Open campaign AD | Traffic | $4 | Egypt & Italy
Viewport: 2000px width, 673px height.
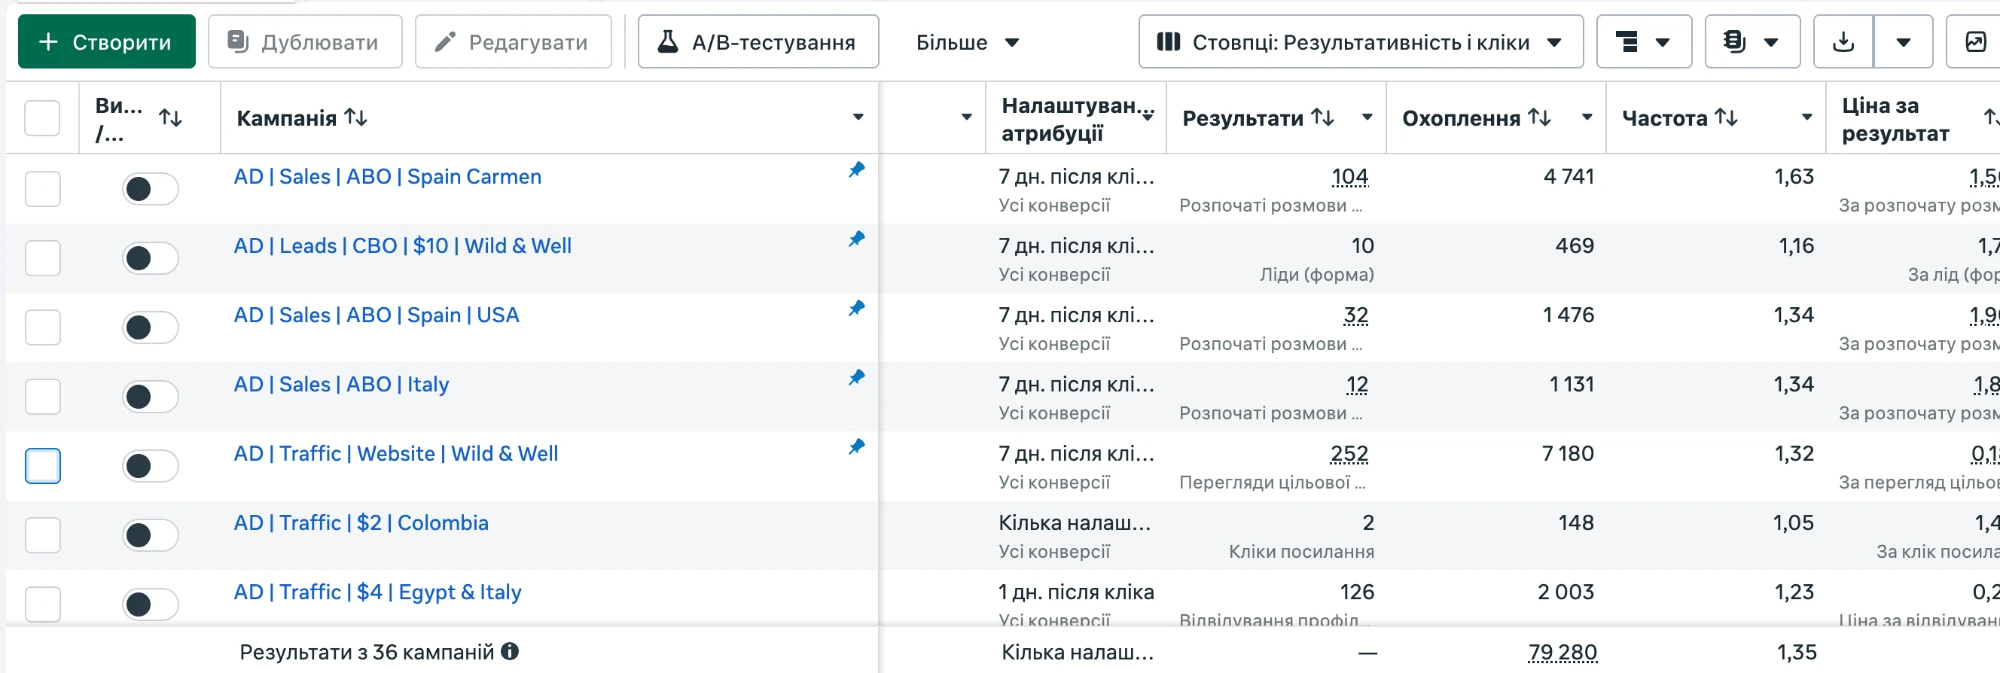point(377,592)
